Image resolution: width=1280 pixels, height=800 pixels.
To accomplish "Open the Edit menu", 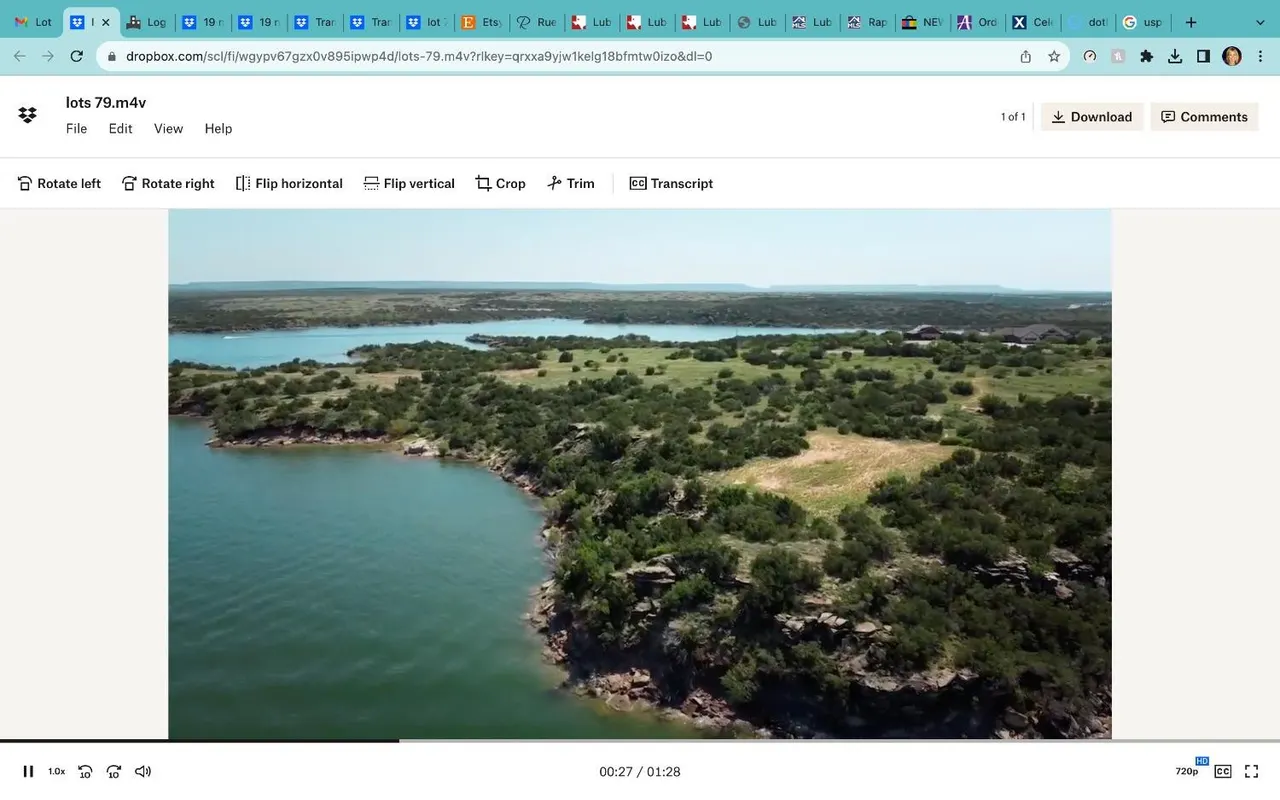I will point(121,128).
